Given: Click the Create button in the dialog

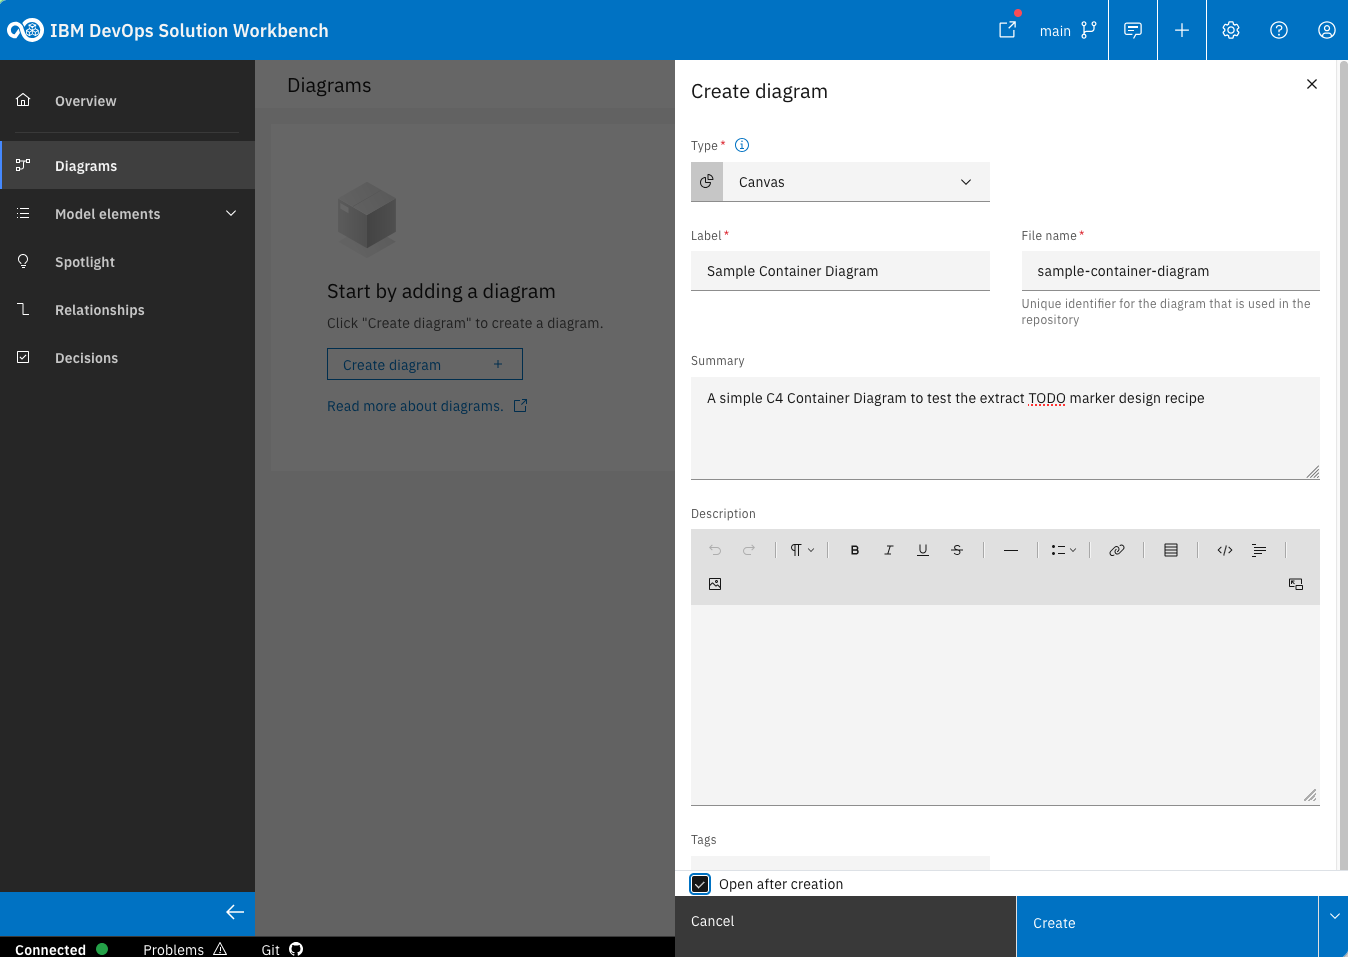Looking at the screenshot, I should 1167,926.
